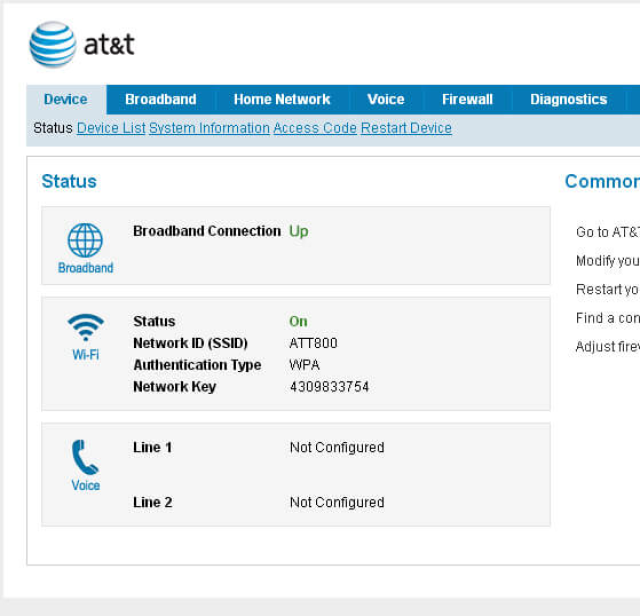This screenshot has width=640, height=616.
Task: Switch to the Device tab
Action: [66, 99]
